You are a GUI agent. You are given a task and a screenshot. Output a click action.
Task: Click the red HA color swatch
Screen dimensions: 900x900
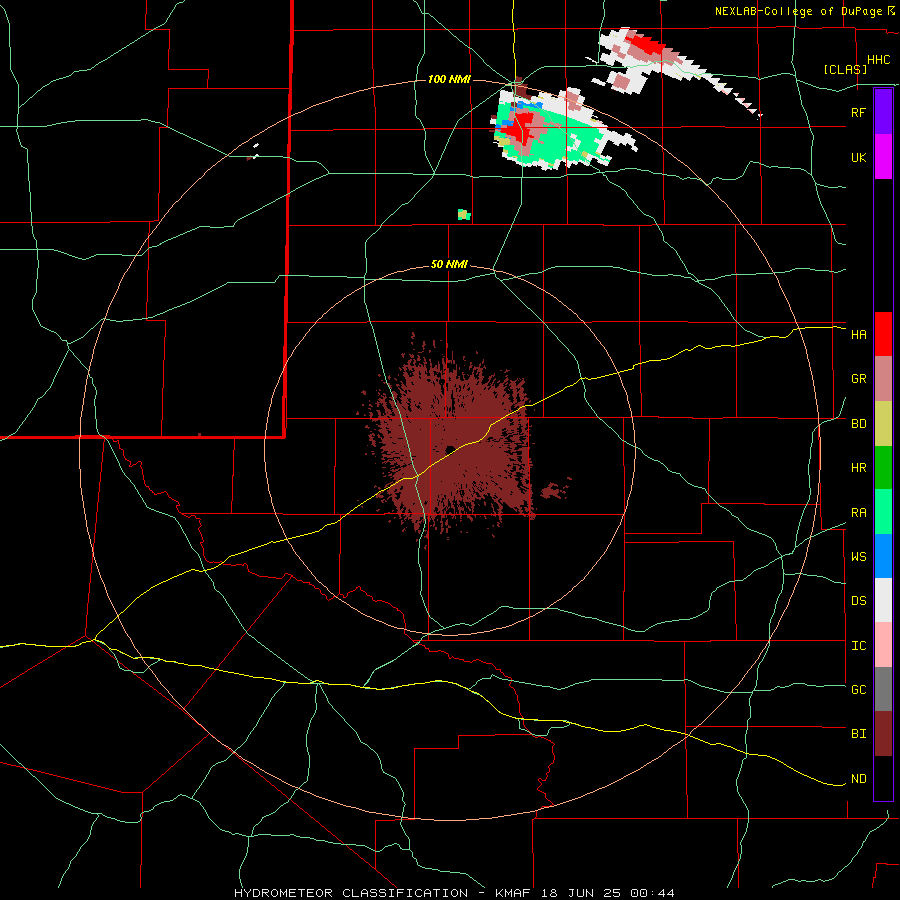[x=883, y=334]
